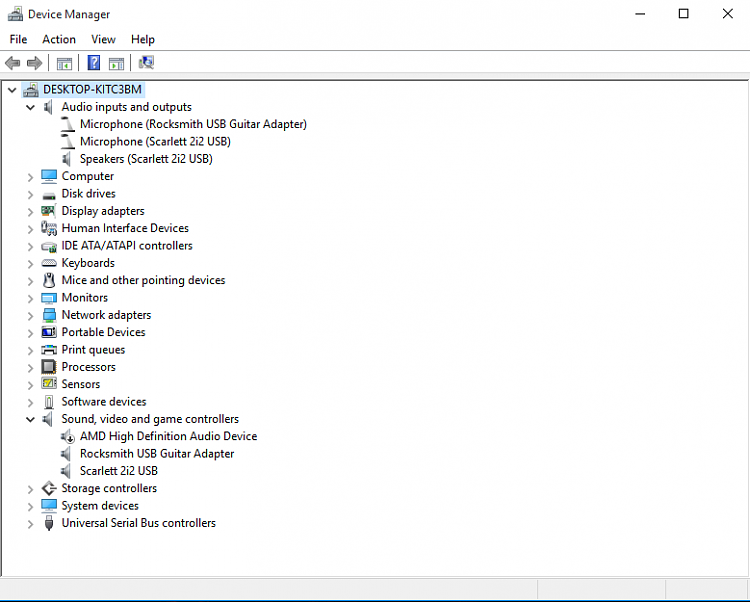Click the Back arrow toolbar icon
This screenshot has height=602, width=750.
tap(12, 63)
